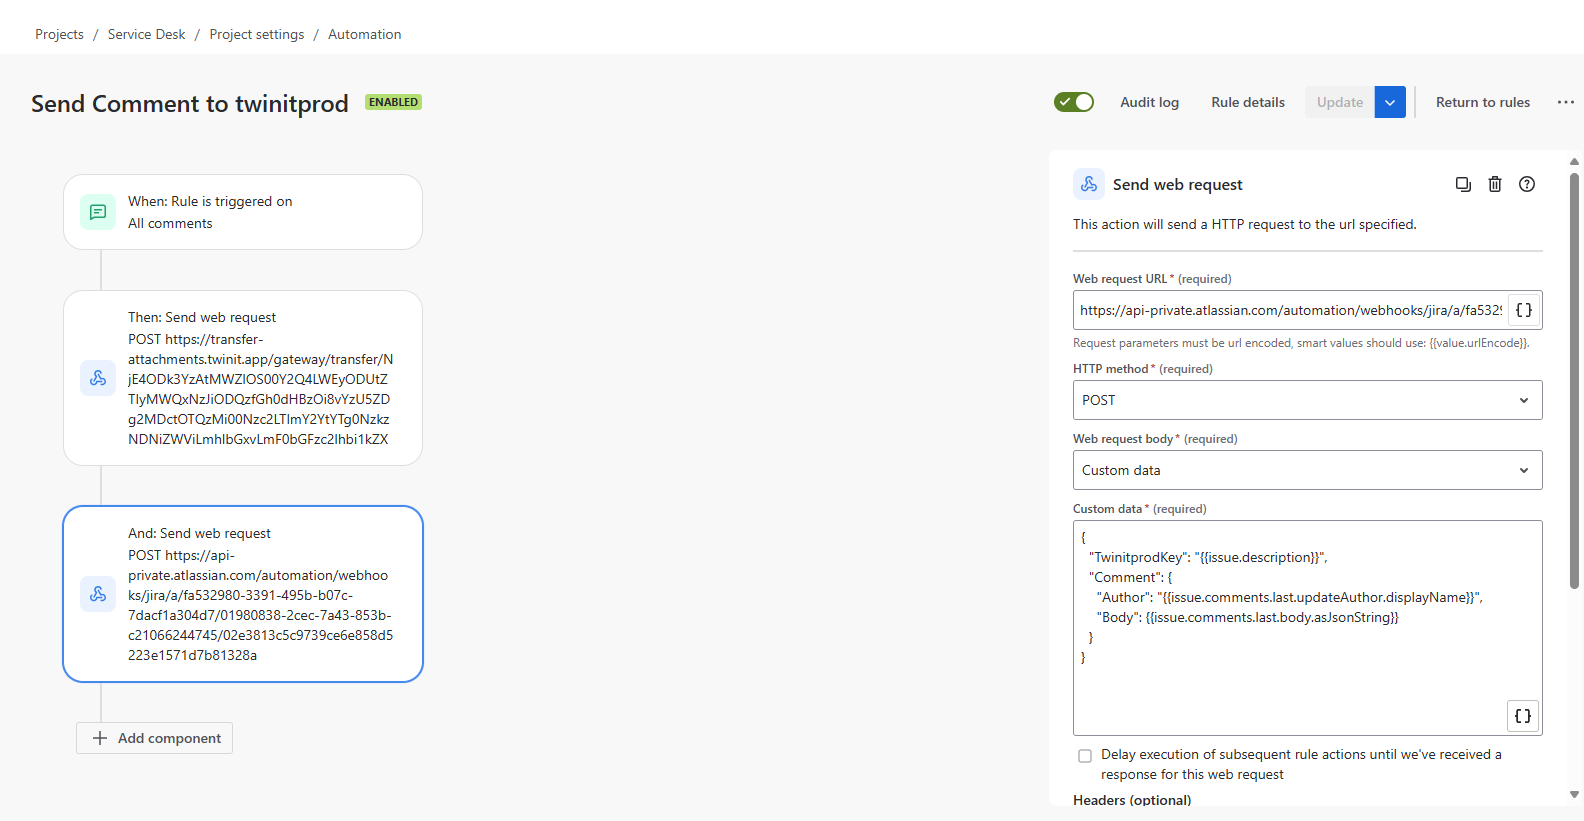Click the ENABLED status badge
This screenshot has width=1584, height=821.
coord(393,102)
